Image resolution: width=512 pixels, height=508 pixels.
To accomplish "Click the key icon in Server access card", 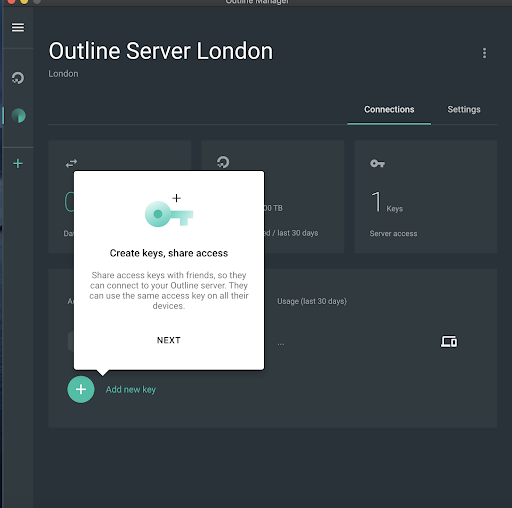I will tap(377, 163).
